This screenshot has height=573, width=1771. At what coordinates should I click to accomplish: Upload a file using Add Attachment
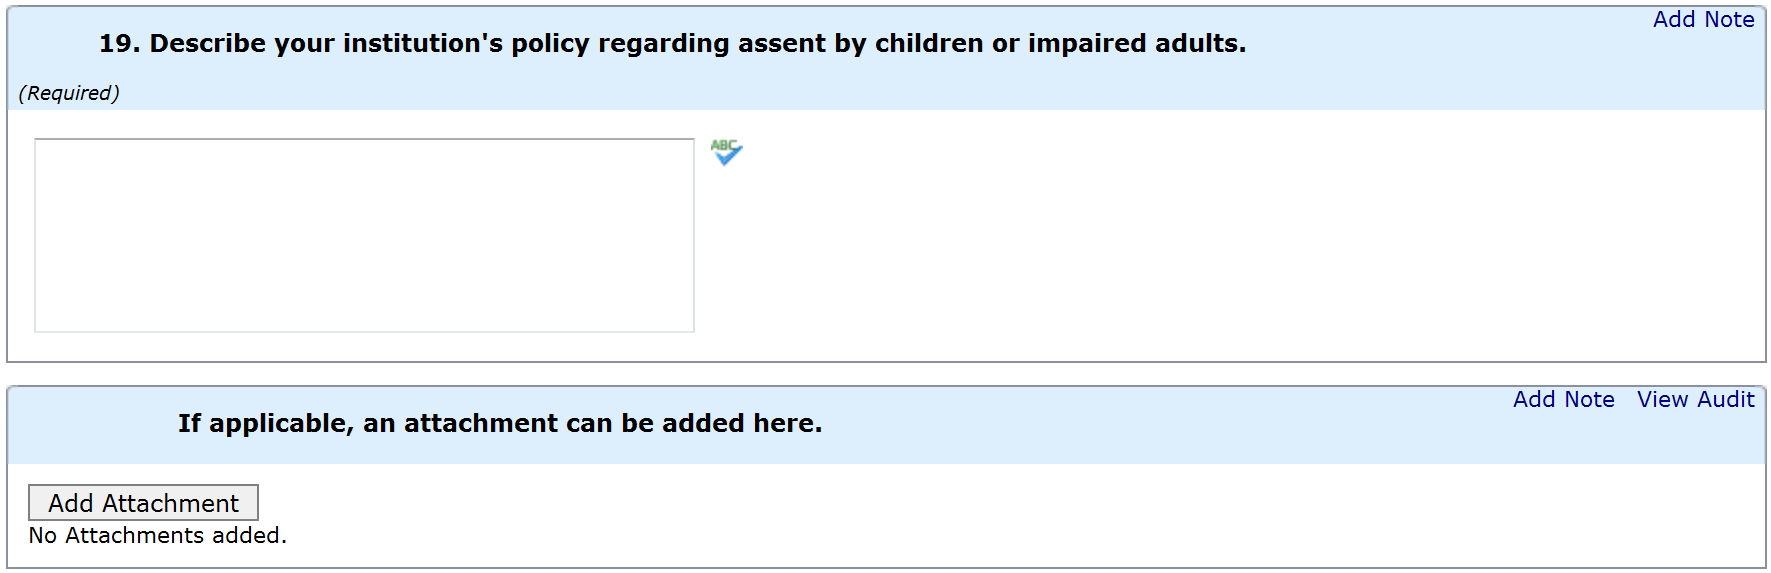pyautogui.click(x=143, y=503)
